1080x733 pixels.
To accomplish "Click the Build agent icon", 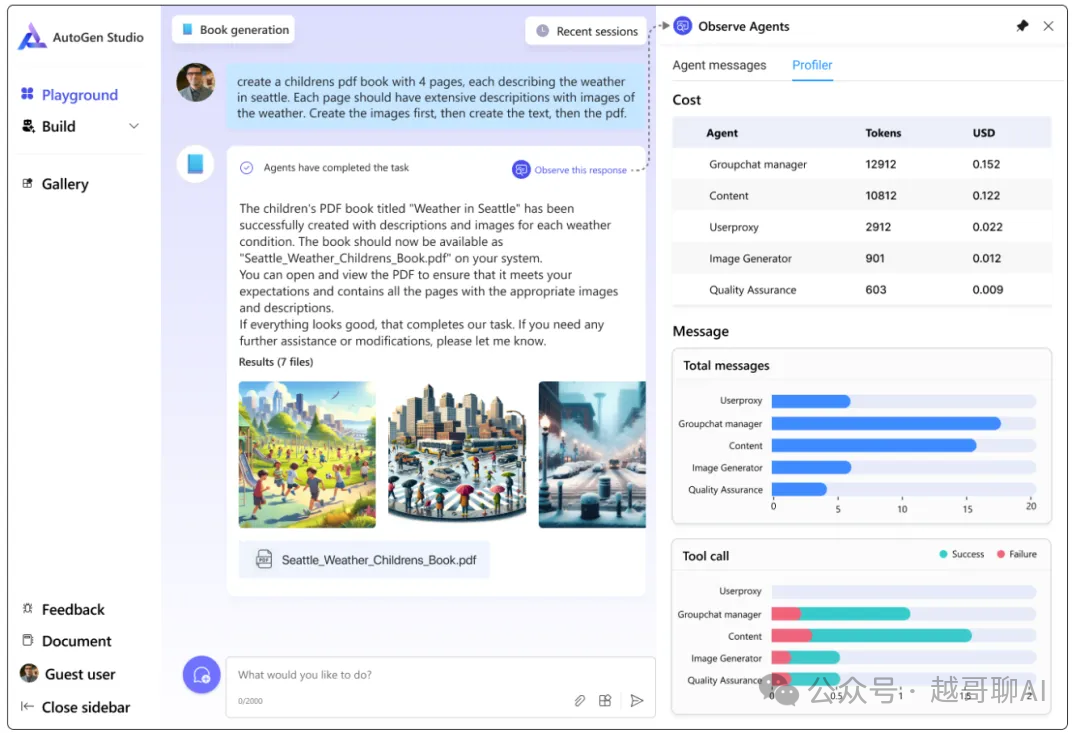I will [x=28, y=126].
